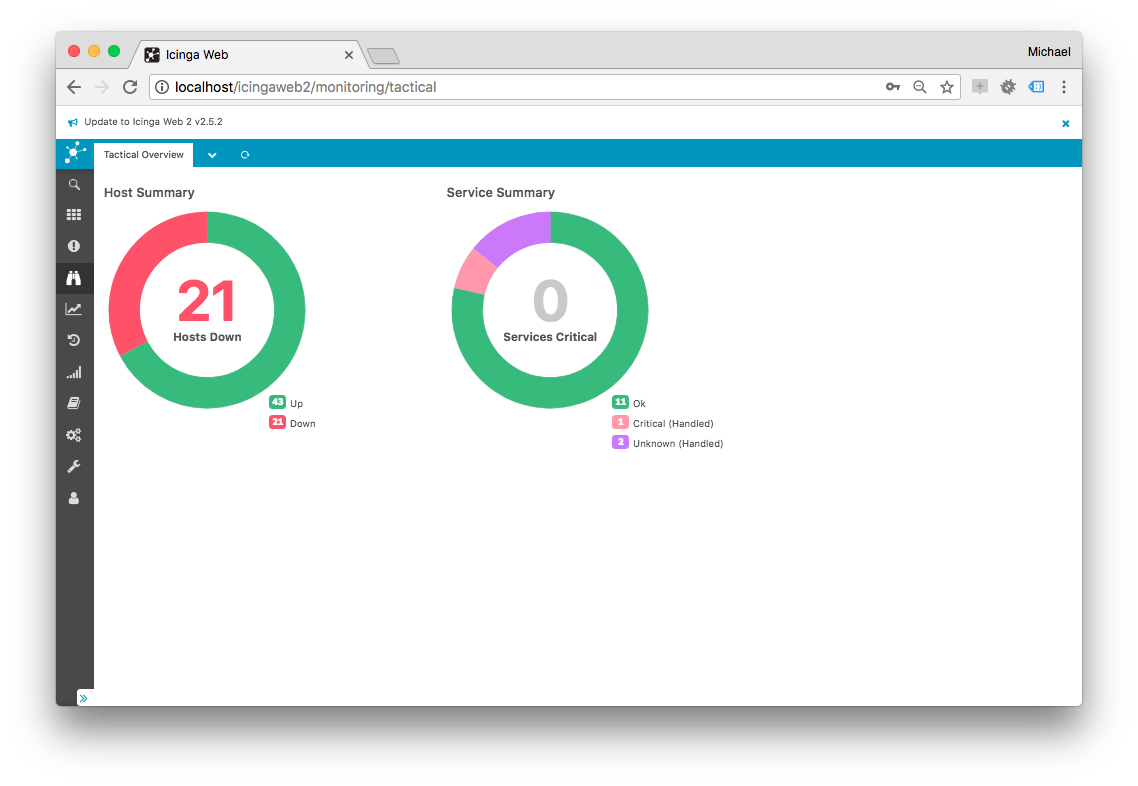Image resolution: width=1138 pixels, height=786 pixels.
Task: Open the line-graph icon in sidebar
Action: point(74,309)
